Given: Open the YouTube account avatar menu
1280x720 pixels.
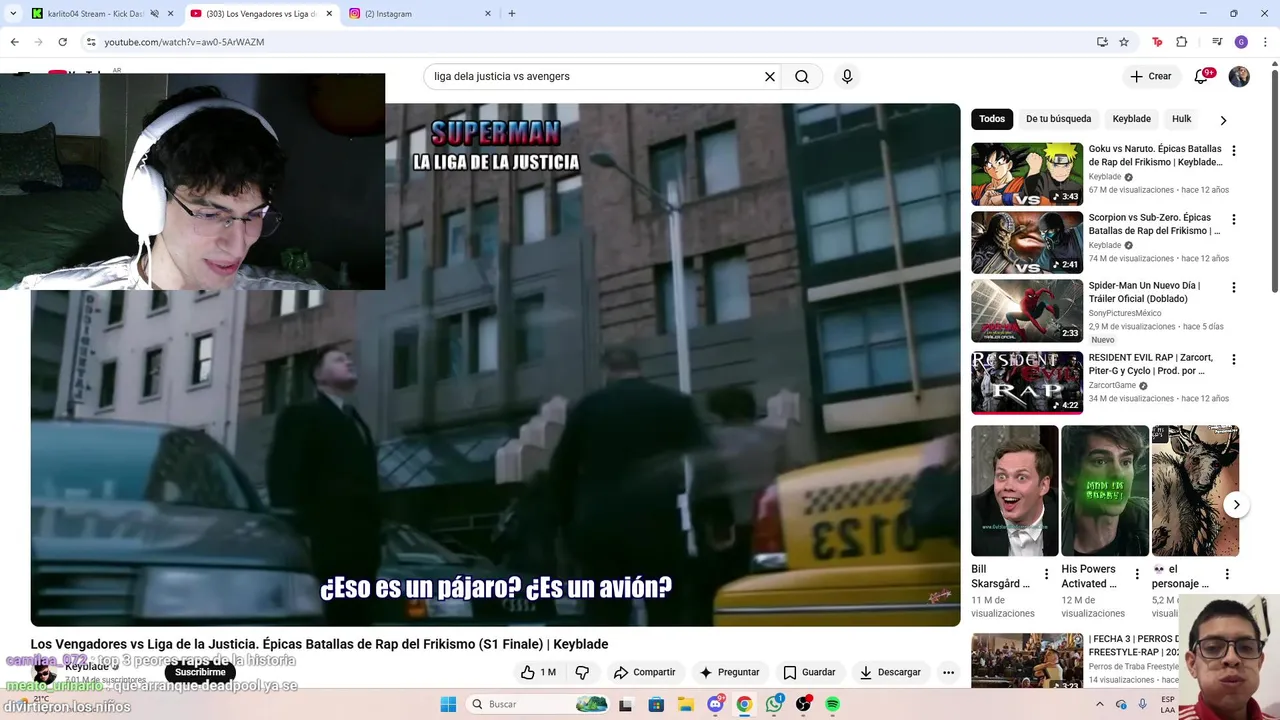Looking at the screenshot, I should 1239,76.
